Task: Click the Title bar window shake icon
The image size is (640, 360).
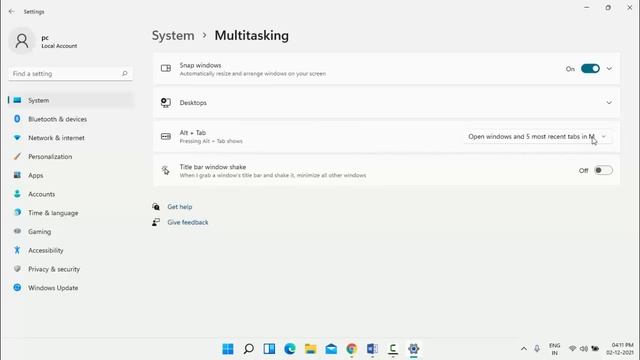Action: [166, 170]
